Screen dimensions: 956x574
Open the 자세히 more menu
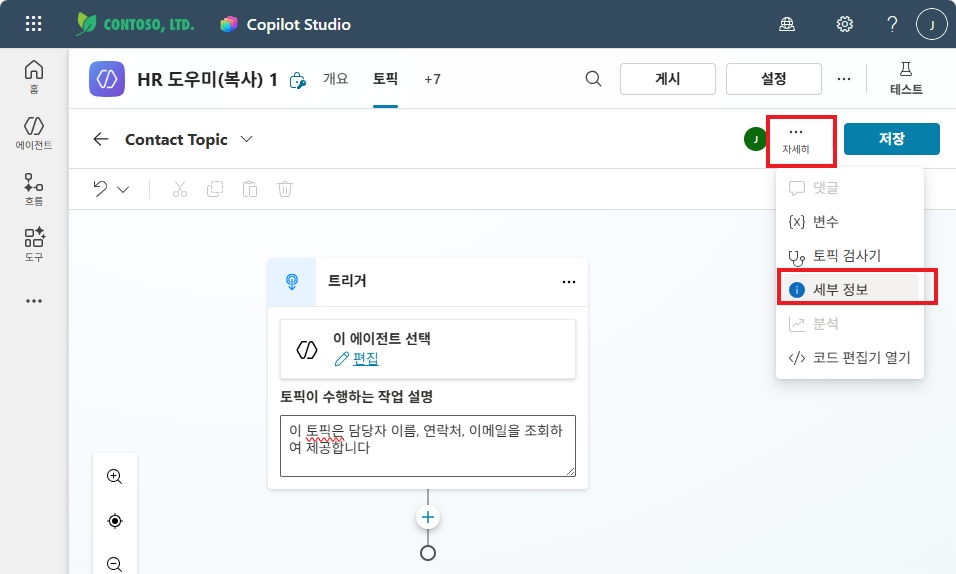click(x=796, y=140)
